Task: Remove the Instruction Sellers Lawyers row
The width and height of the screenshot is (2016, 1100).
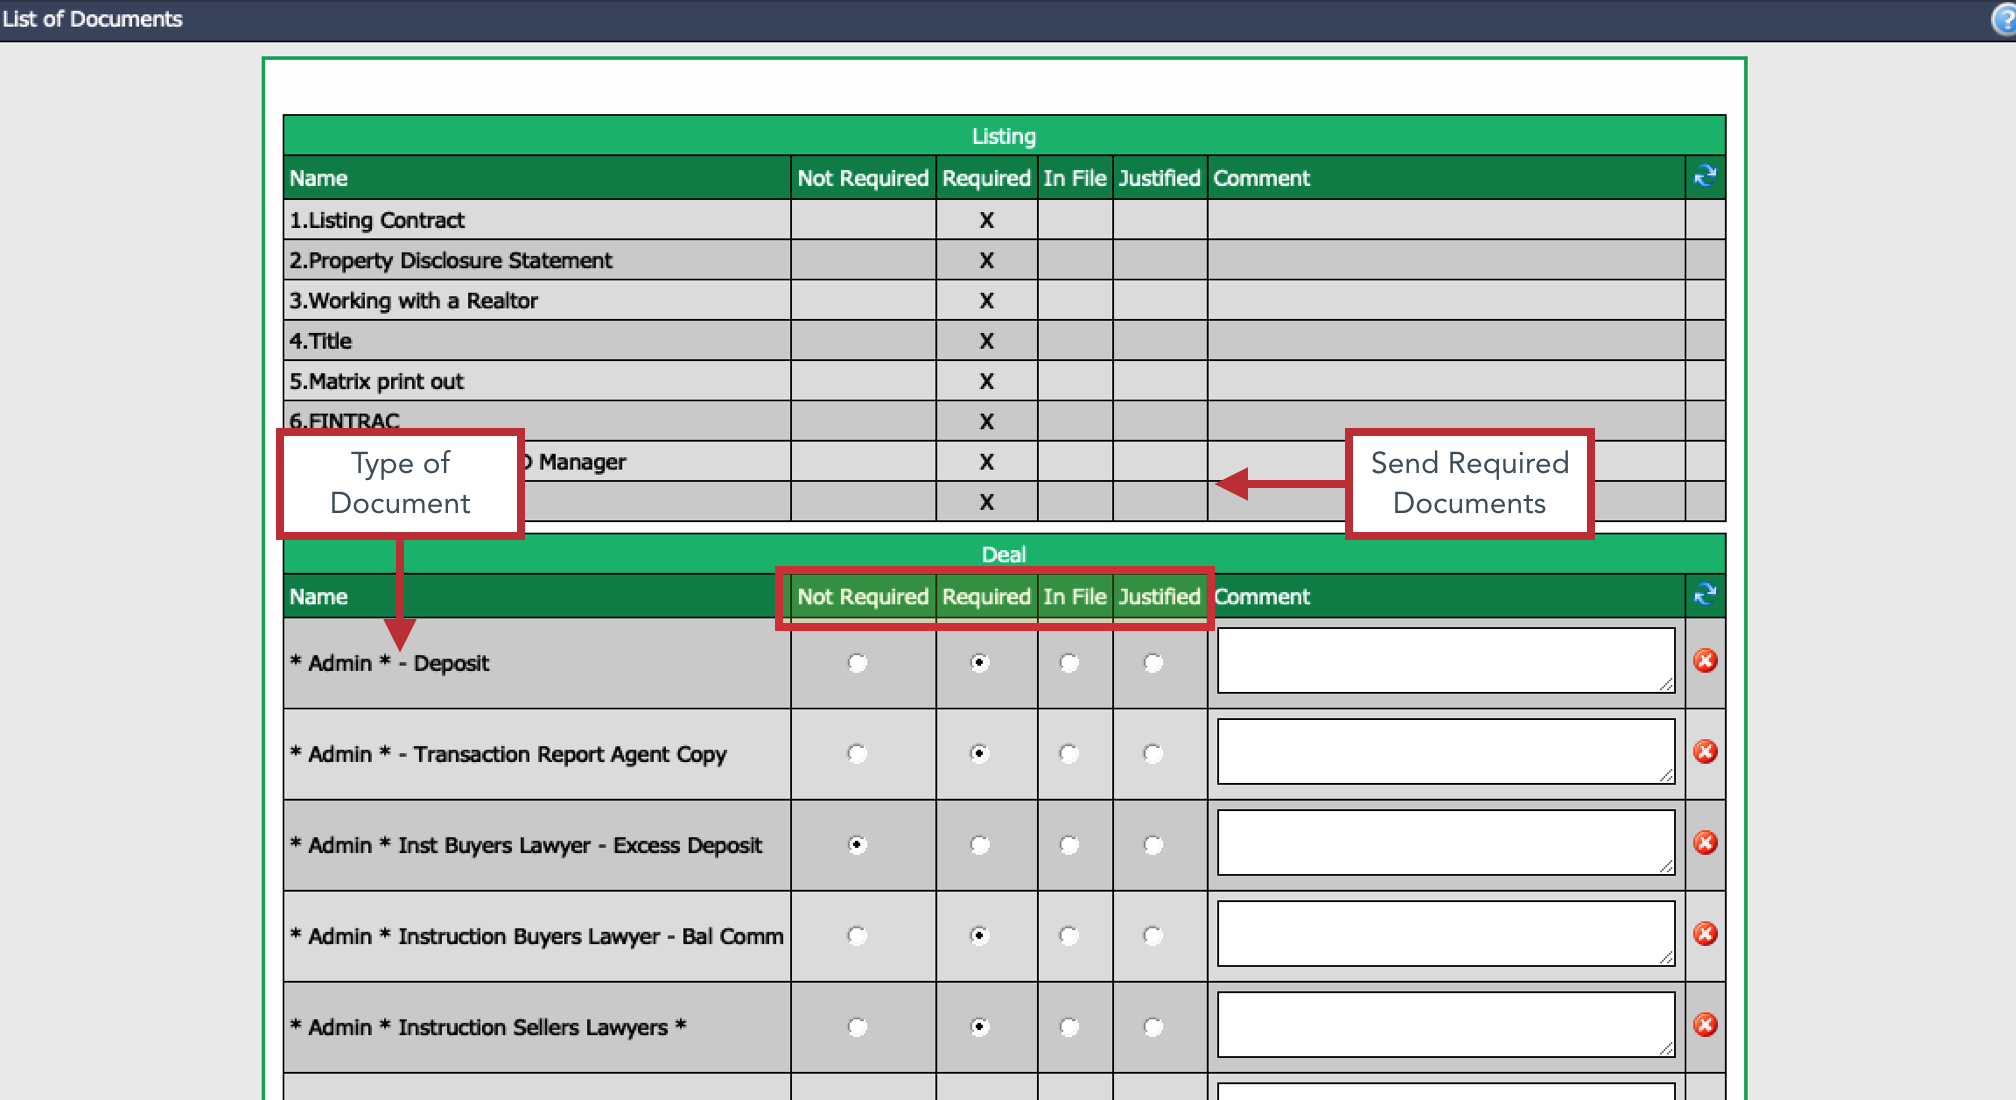Action: tap(1705, 1024)
